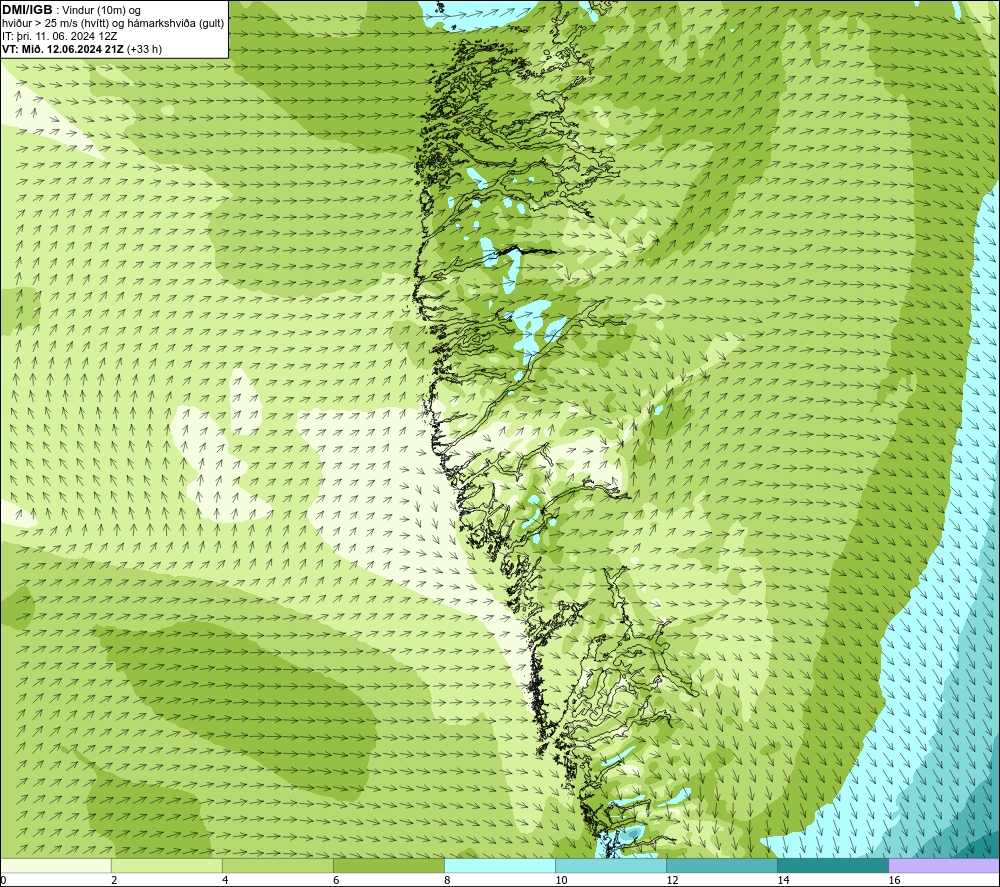This screenshot has height=887, width=1000.
Task: Click the '(+33 h)' forecast offset text
Action: click(x=145, y=49)
